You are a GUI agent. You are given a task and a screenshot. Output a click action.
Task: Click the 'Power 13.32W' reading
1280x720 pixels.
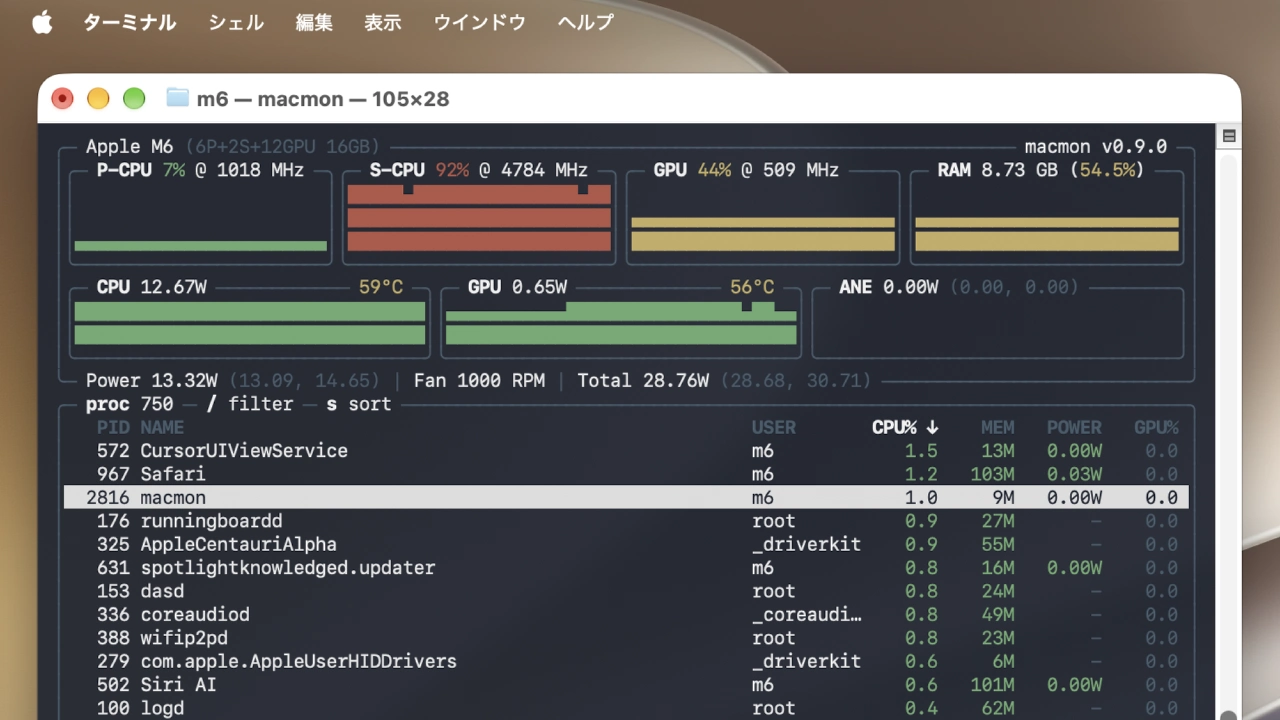(x=152, y=381)
